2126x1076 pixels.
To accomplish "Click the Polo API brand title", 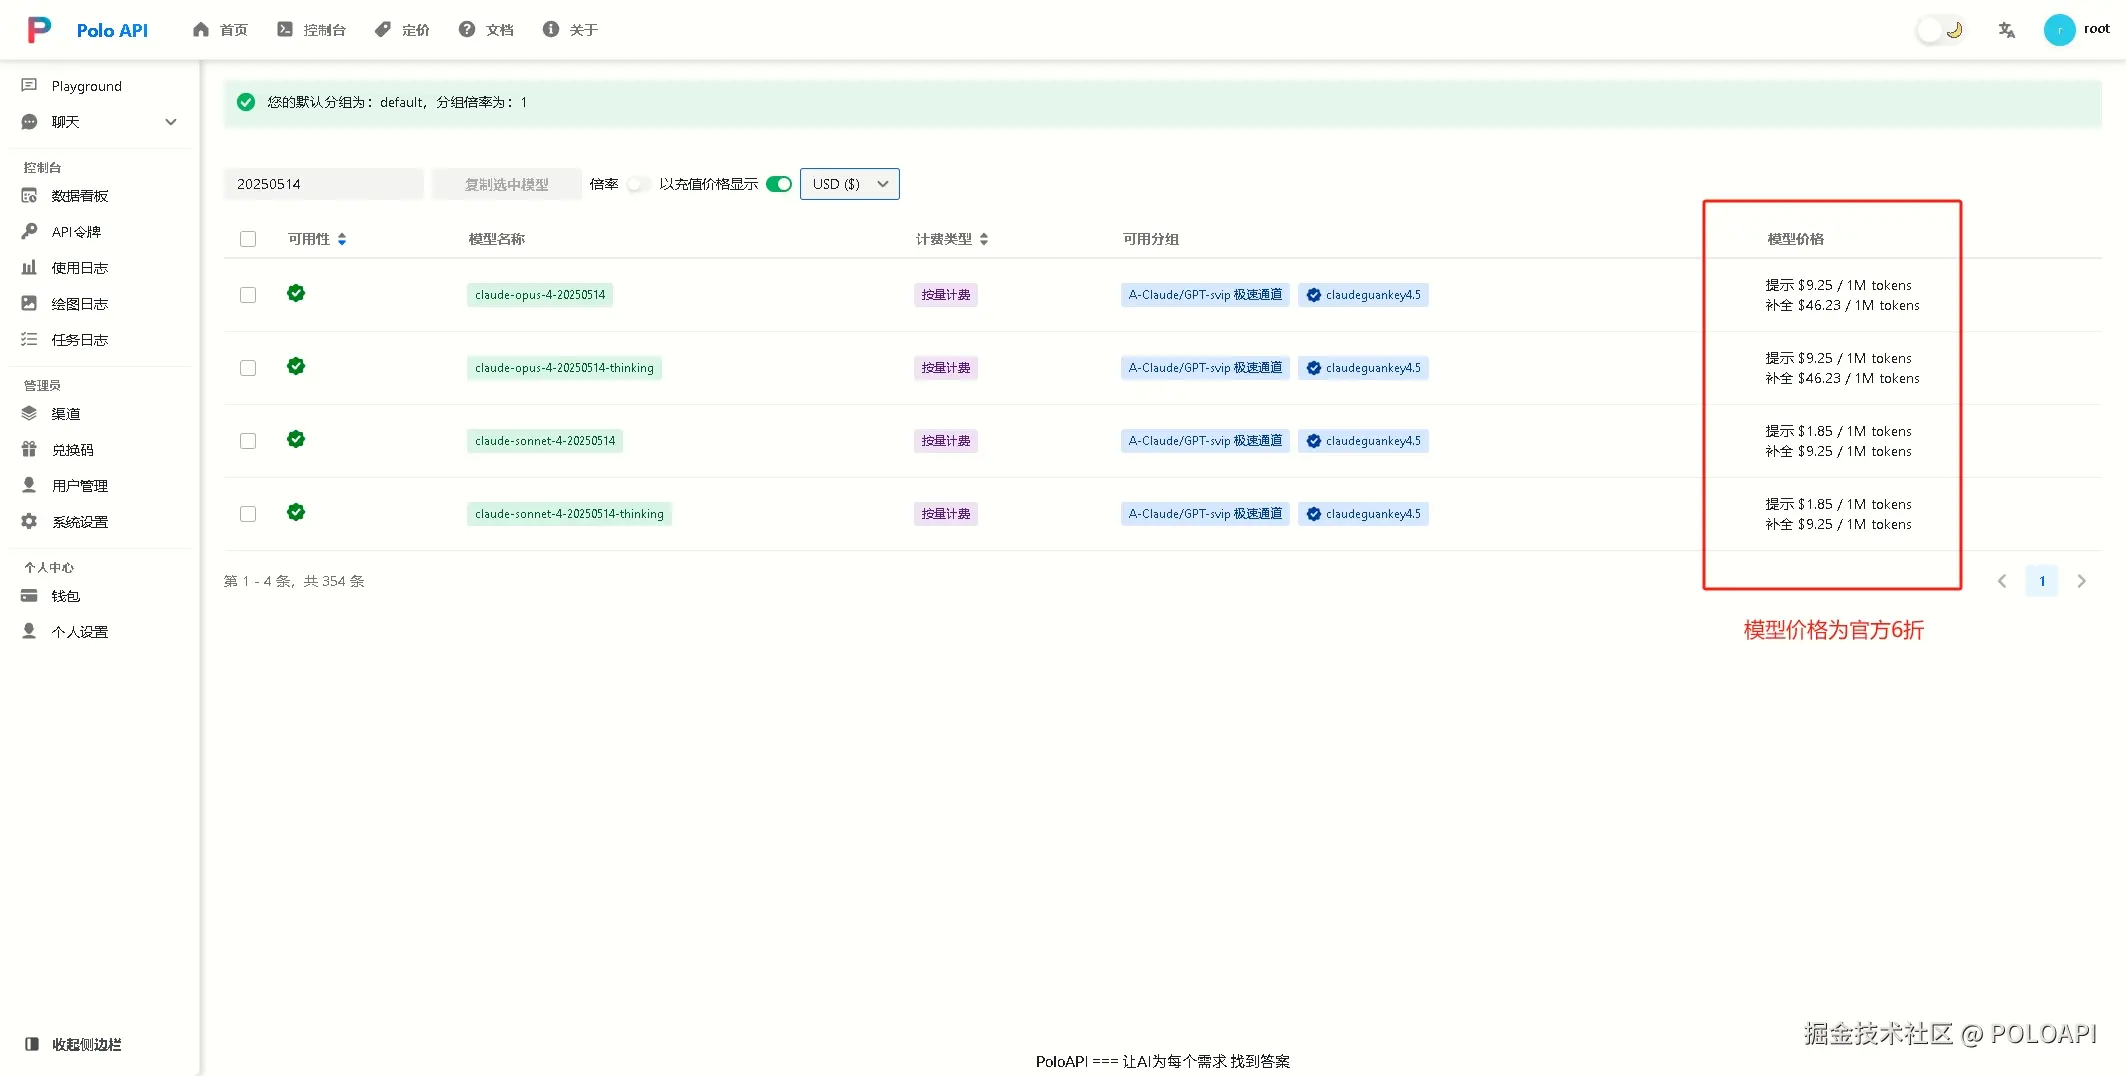I will click(112, 31).
